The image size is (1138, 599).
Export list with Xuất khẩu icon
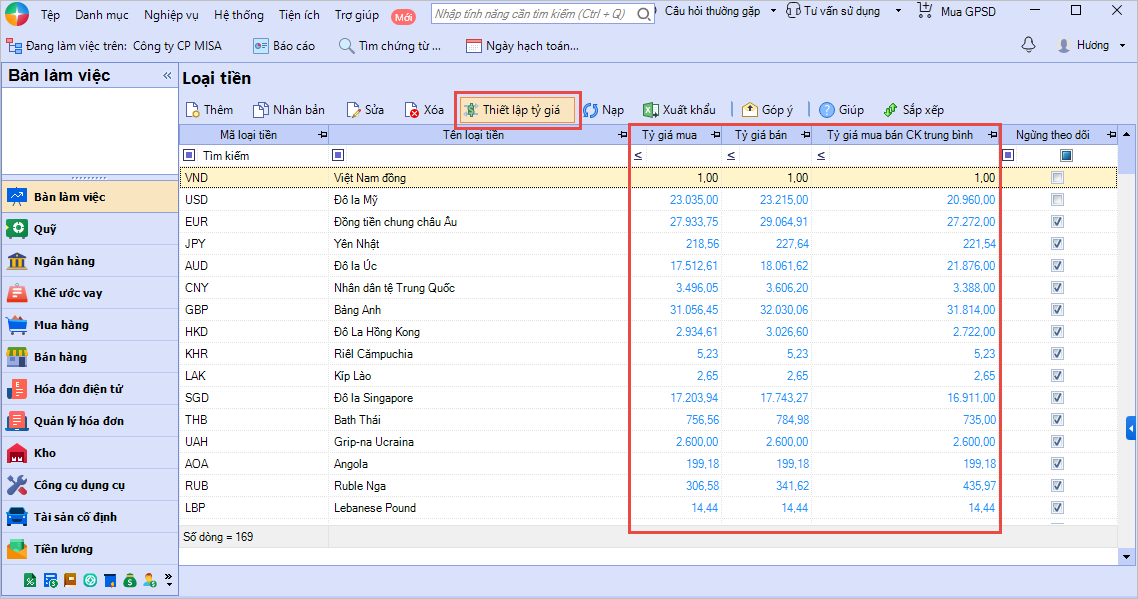pos(650,110)
